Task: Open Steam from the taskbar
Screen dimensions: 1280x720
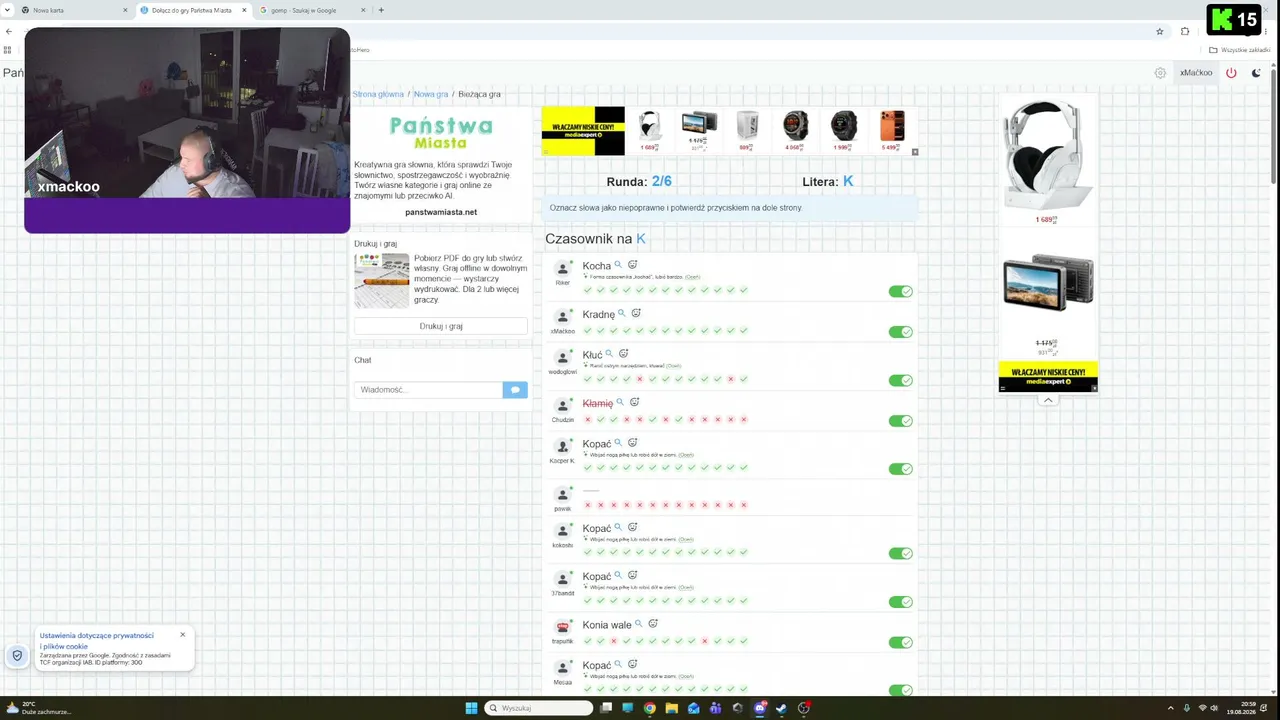Action: tap(782, 708)
